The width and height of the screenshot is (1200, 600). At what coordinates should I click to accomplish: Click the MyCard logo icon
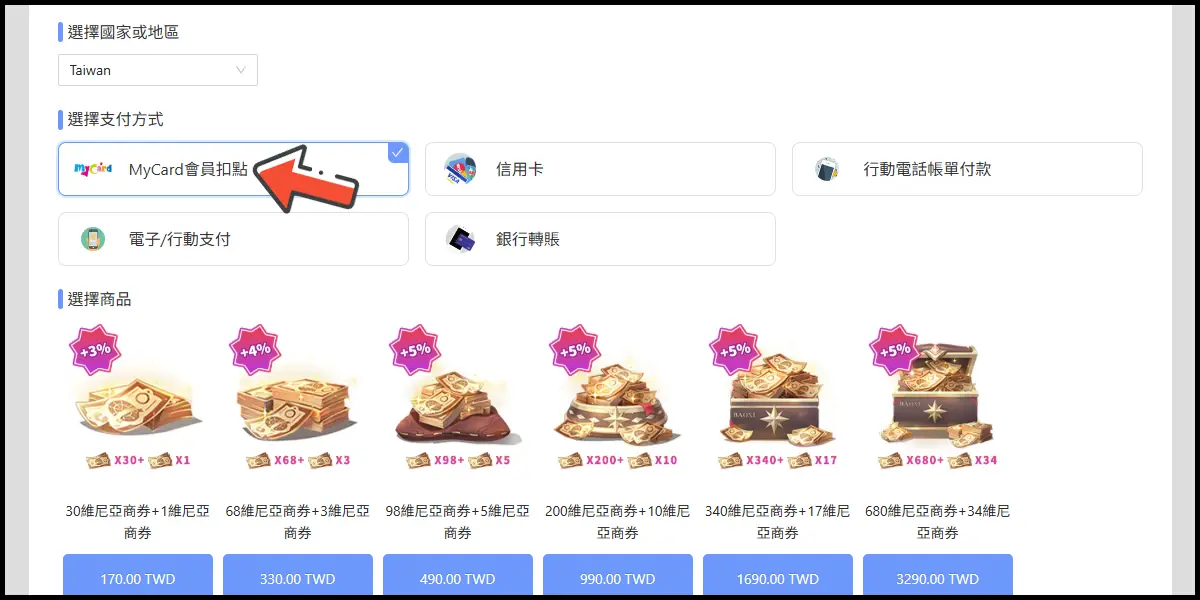pos(93,169)
